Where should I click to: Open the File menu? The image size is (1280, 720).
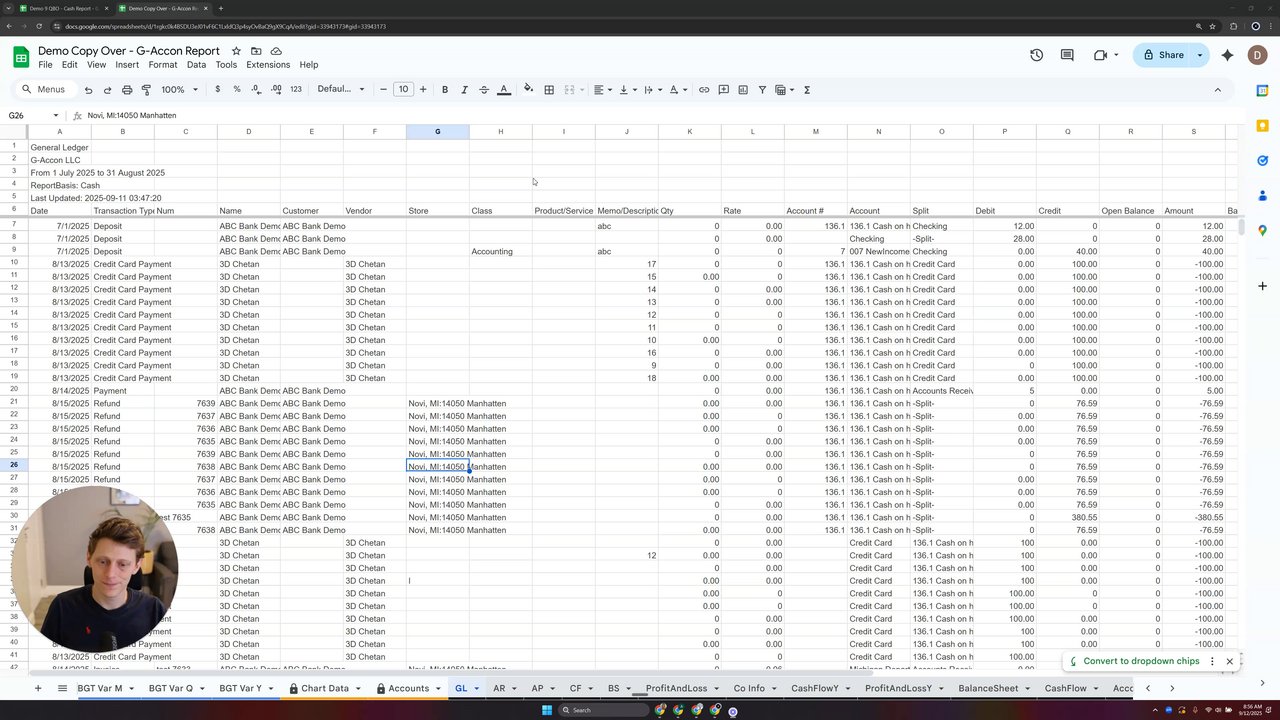(45, 65)
